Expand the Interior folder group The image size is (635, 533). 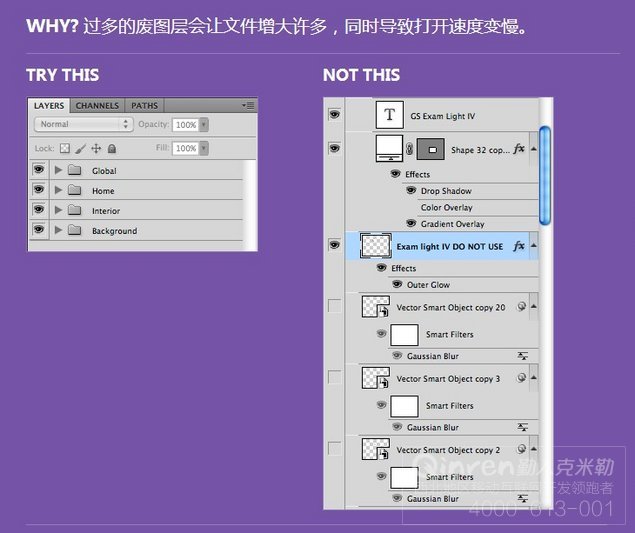click(x=58, y=210)
